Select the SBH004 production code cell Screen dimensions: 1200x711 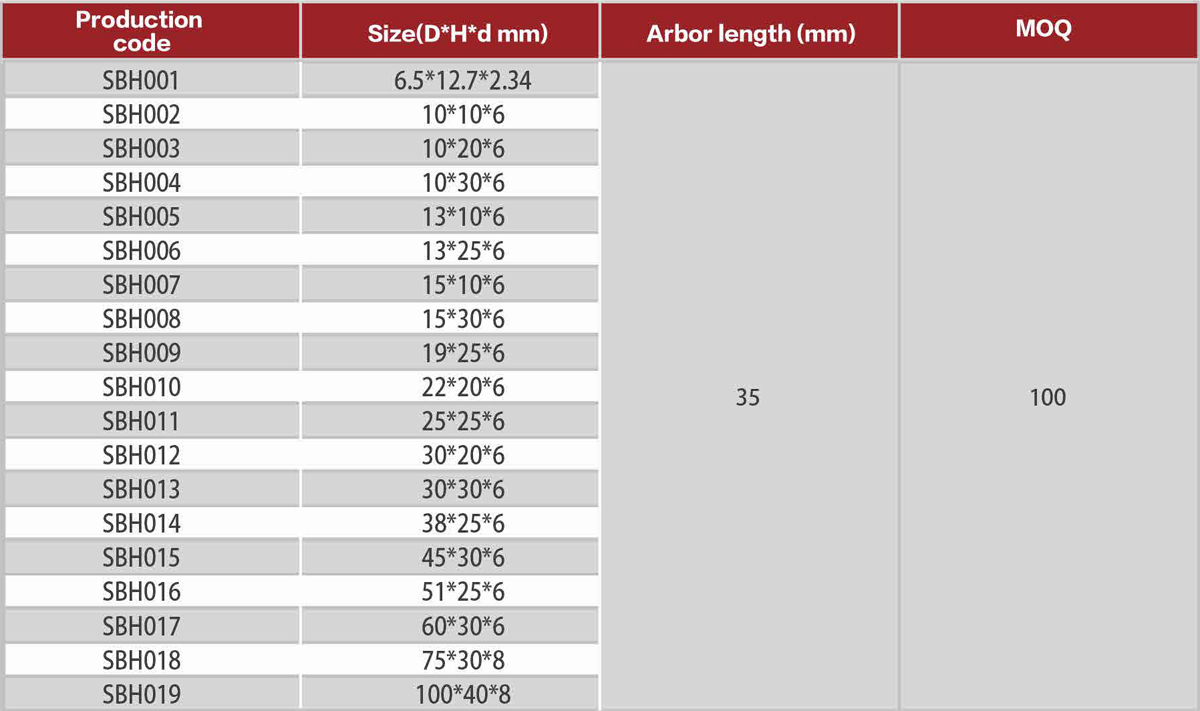pos(141,183)
